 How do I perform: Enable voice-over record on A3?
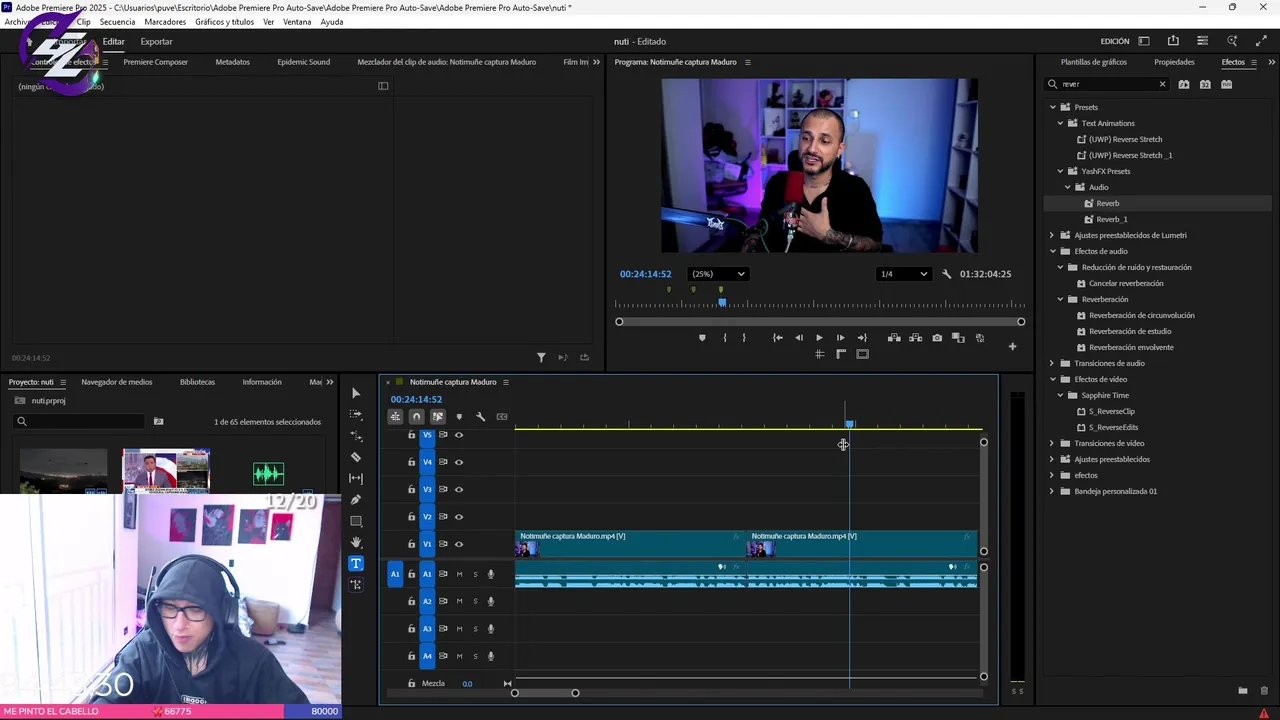490,629
